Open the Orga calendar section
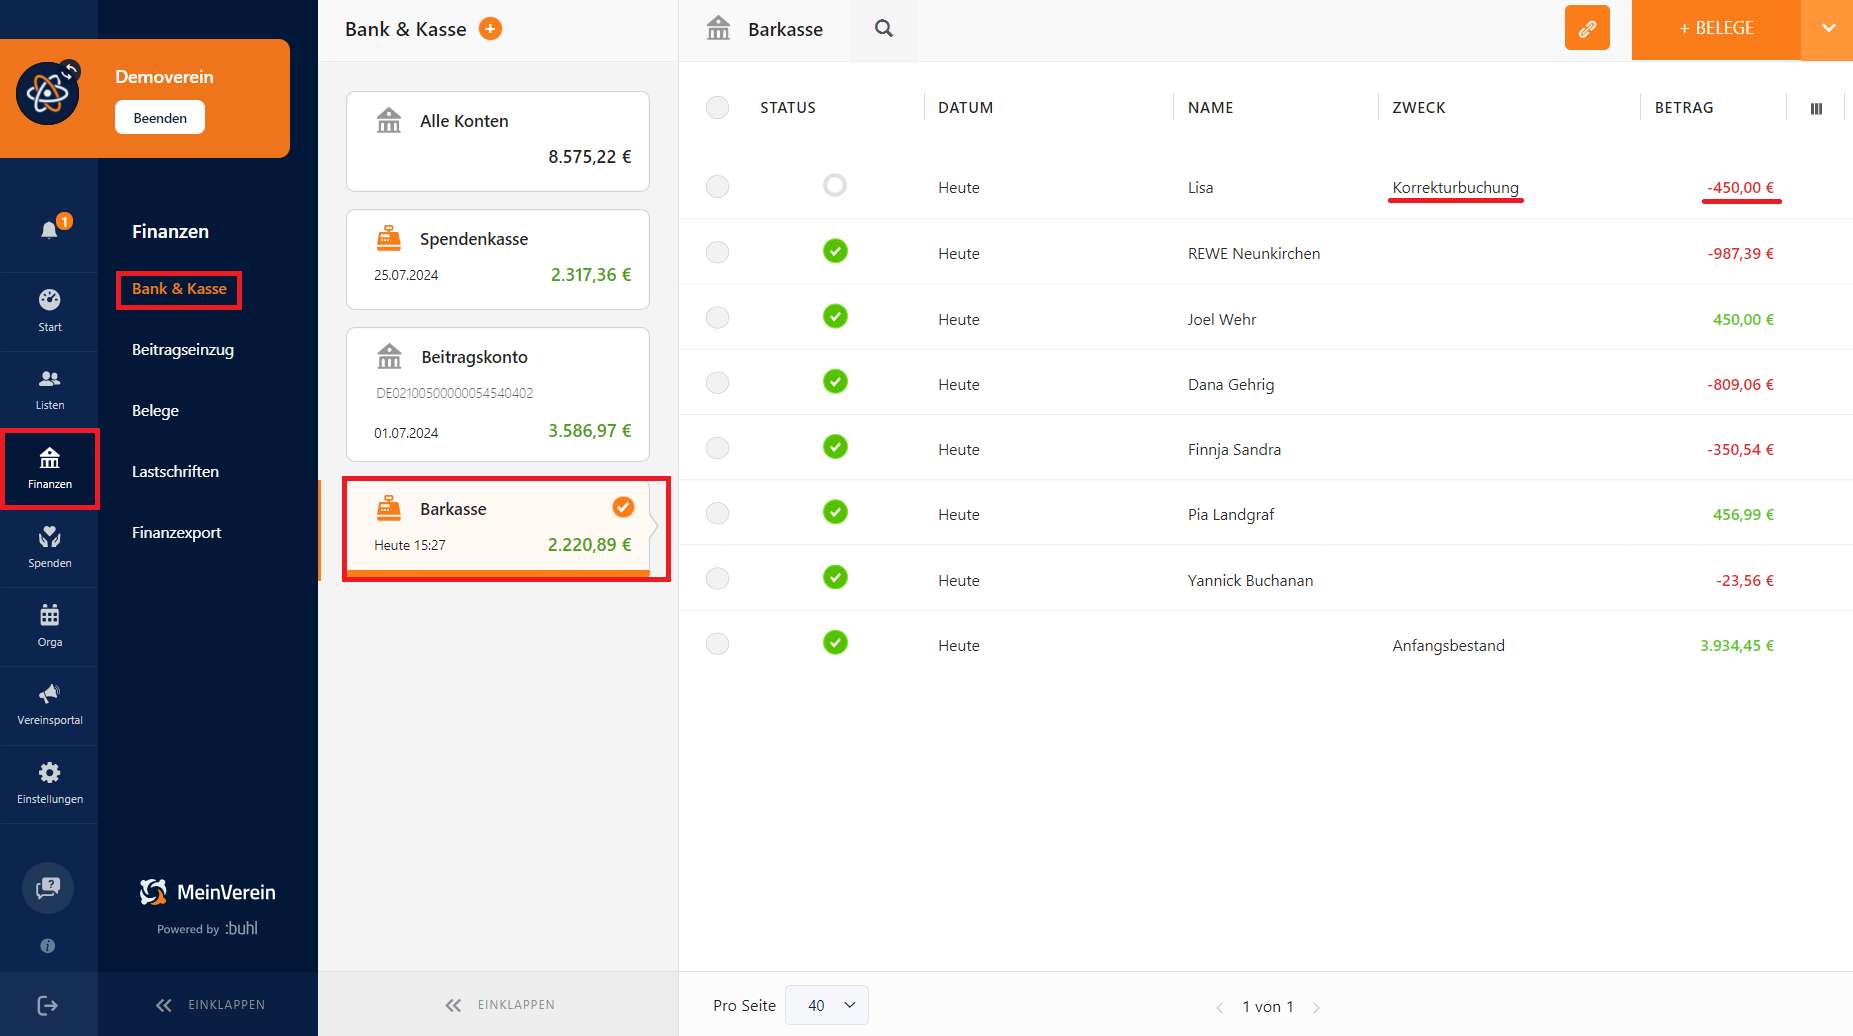The height and width of the screenshot is (1036, 1853). [49, 627]
